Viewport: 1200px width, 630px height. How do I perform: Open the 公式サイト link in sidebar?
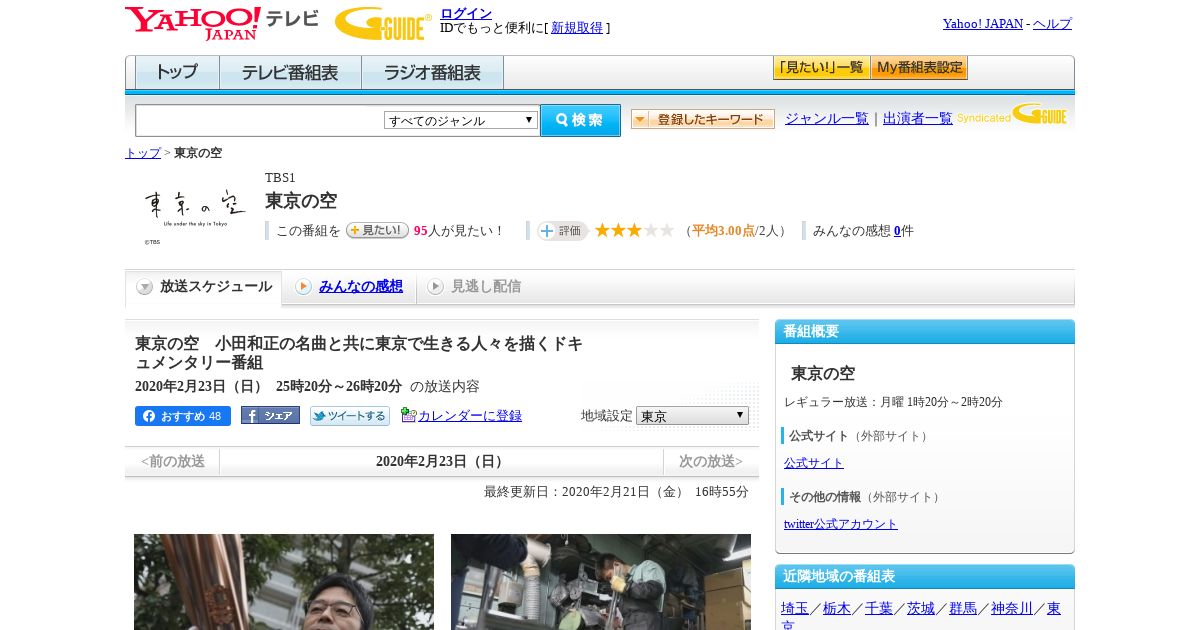(814, 463)
